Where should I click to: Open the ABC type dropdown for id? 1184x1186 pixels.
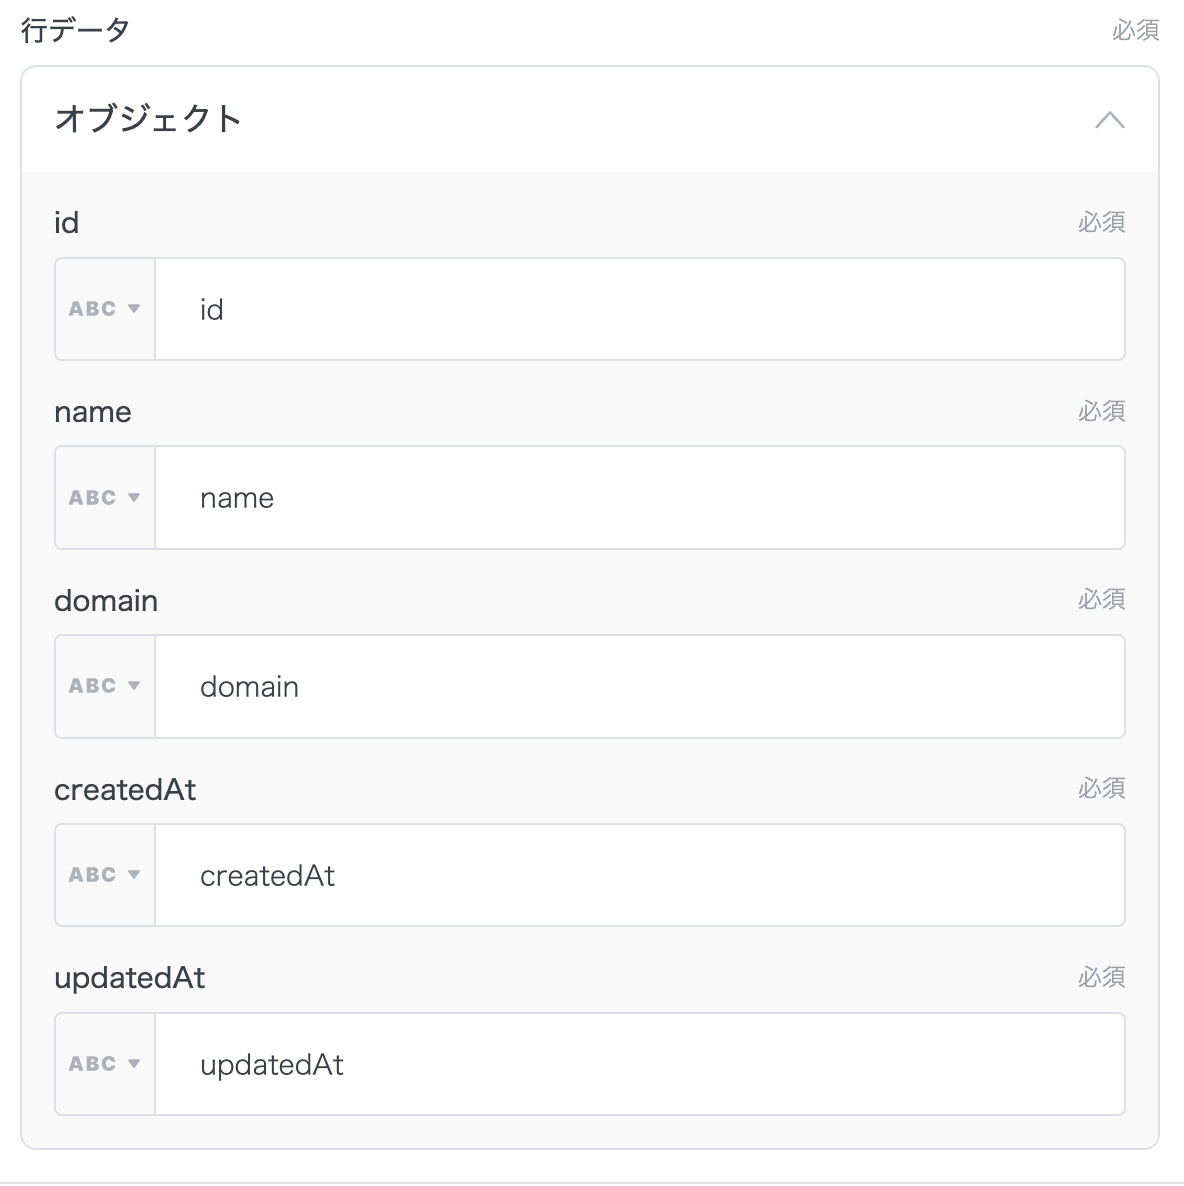[105, 309]
